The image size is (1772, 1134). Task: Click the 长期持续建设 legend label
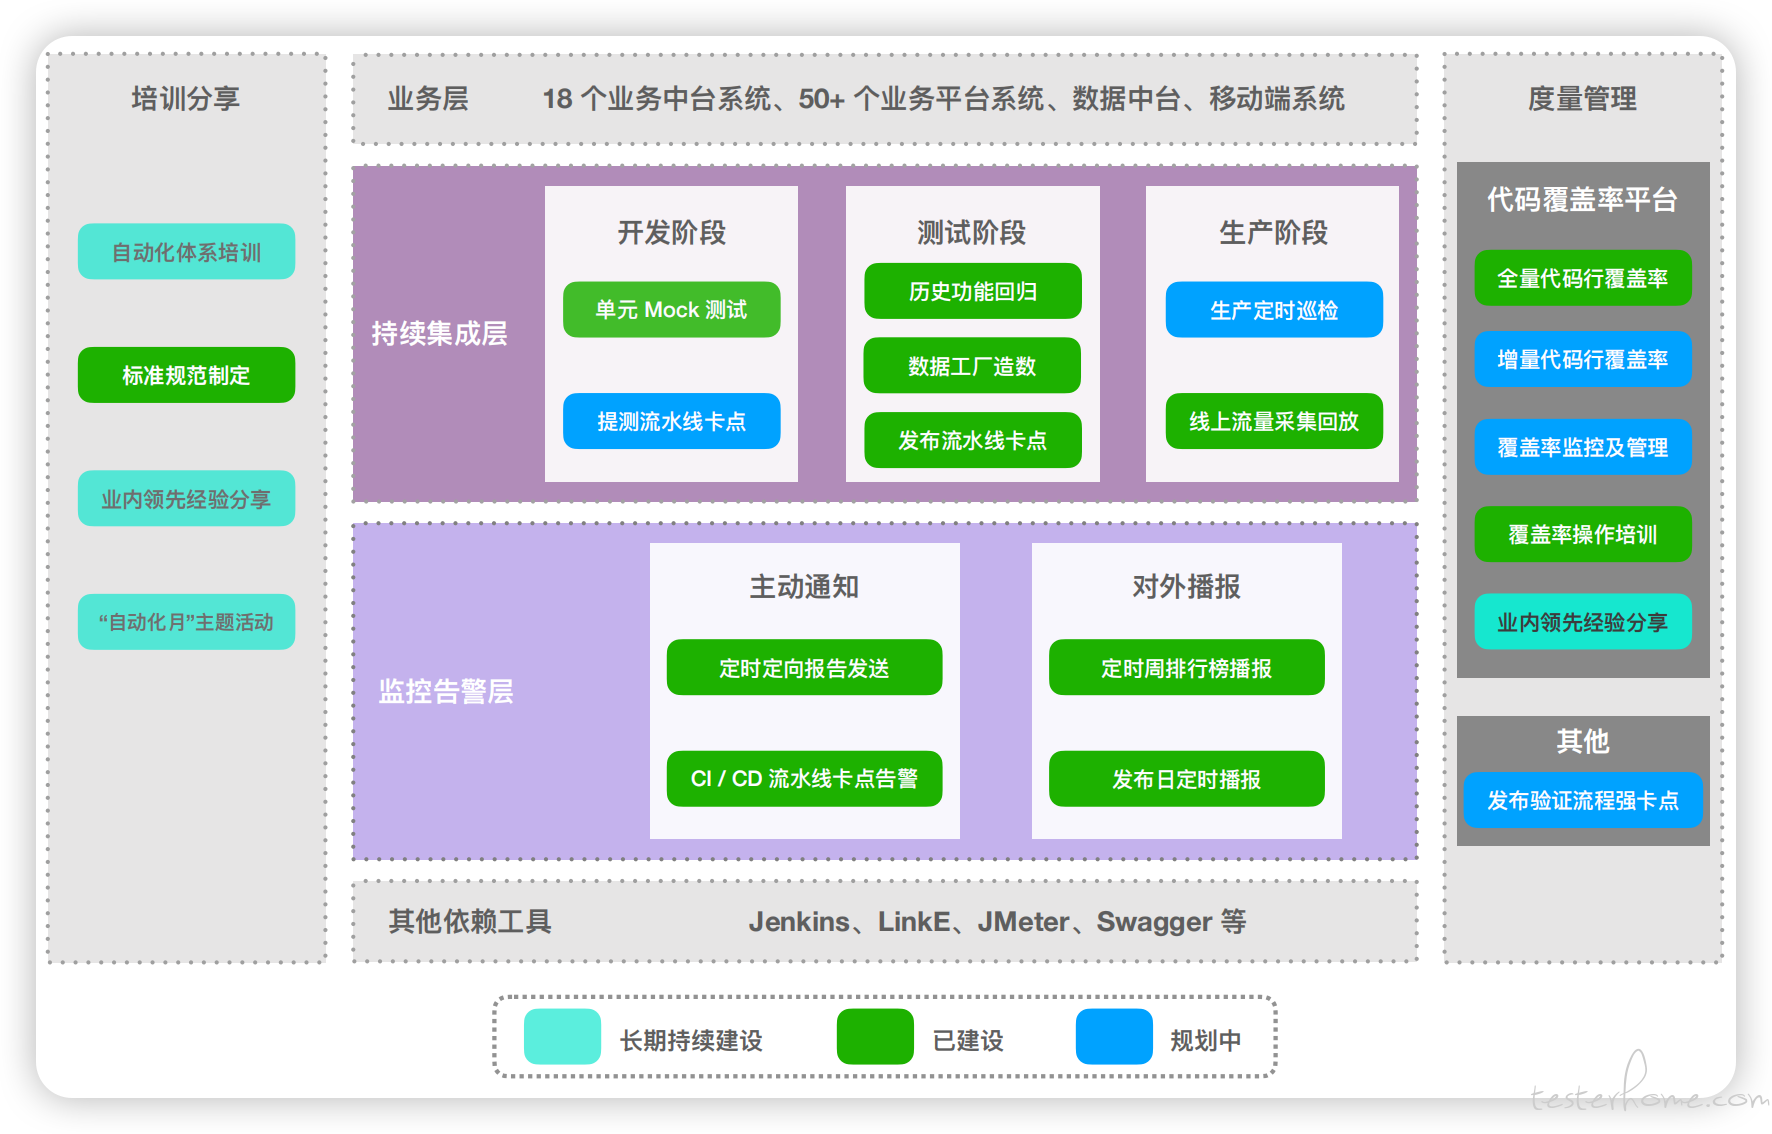pyautogui.click(x=691, y=1040)
